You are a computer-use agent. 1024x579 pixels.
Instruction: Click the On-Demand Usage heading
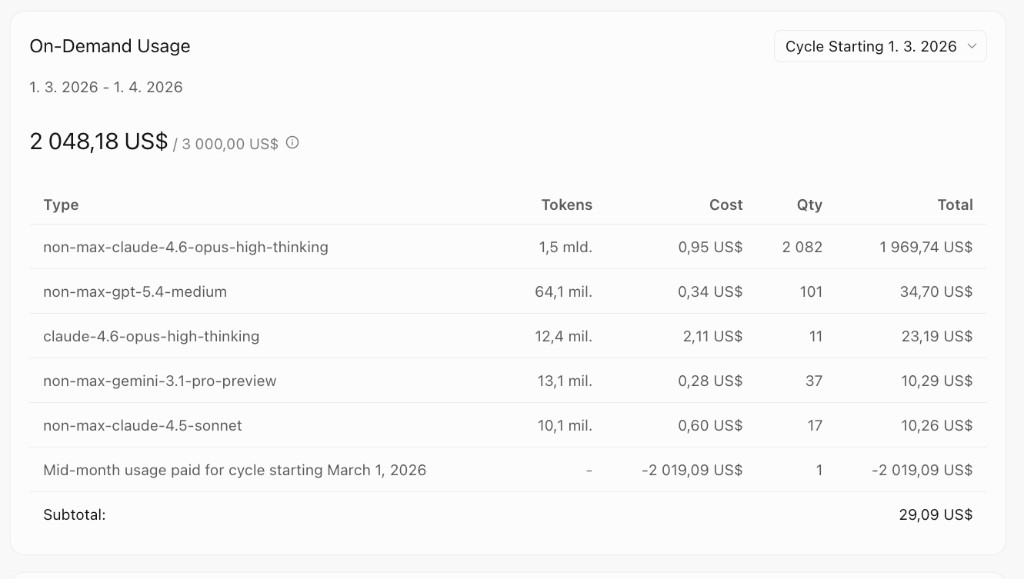pyautogui.click(x=110, y=46)
